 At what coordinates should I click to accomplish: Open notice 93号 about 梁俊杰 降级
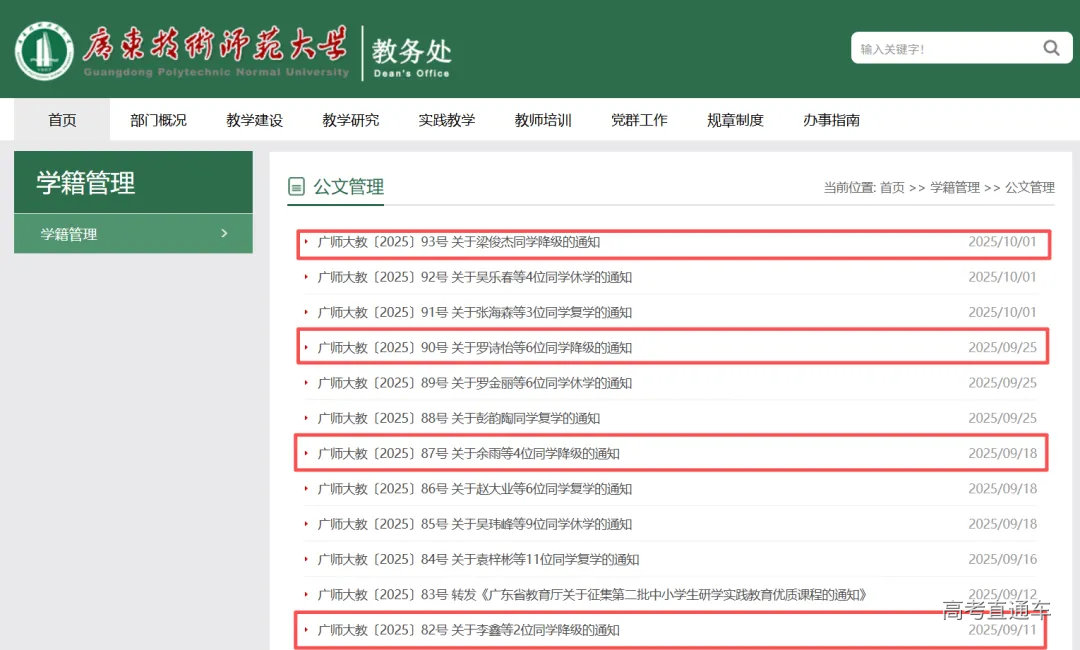[458, 242]
